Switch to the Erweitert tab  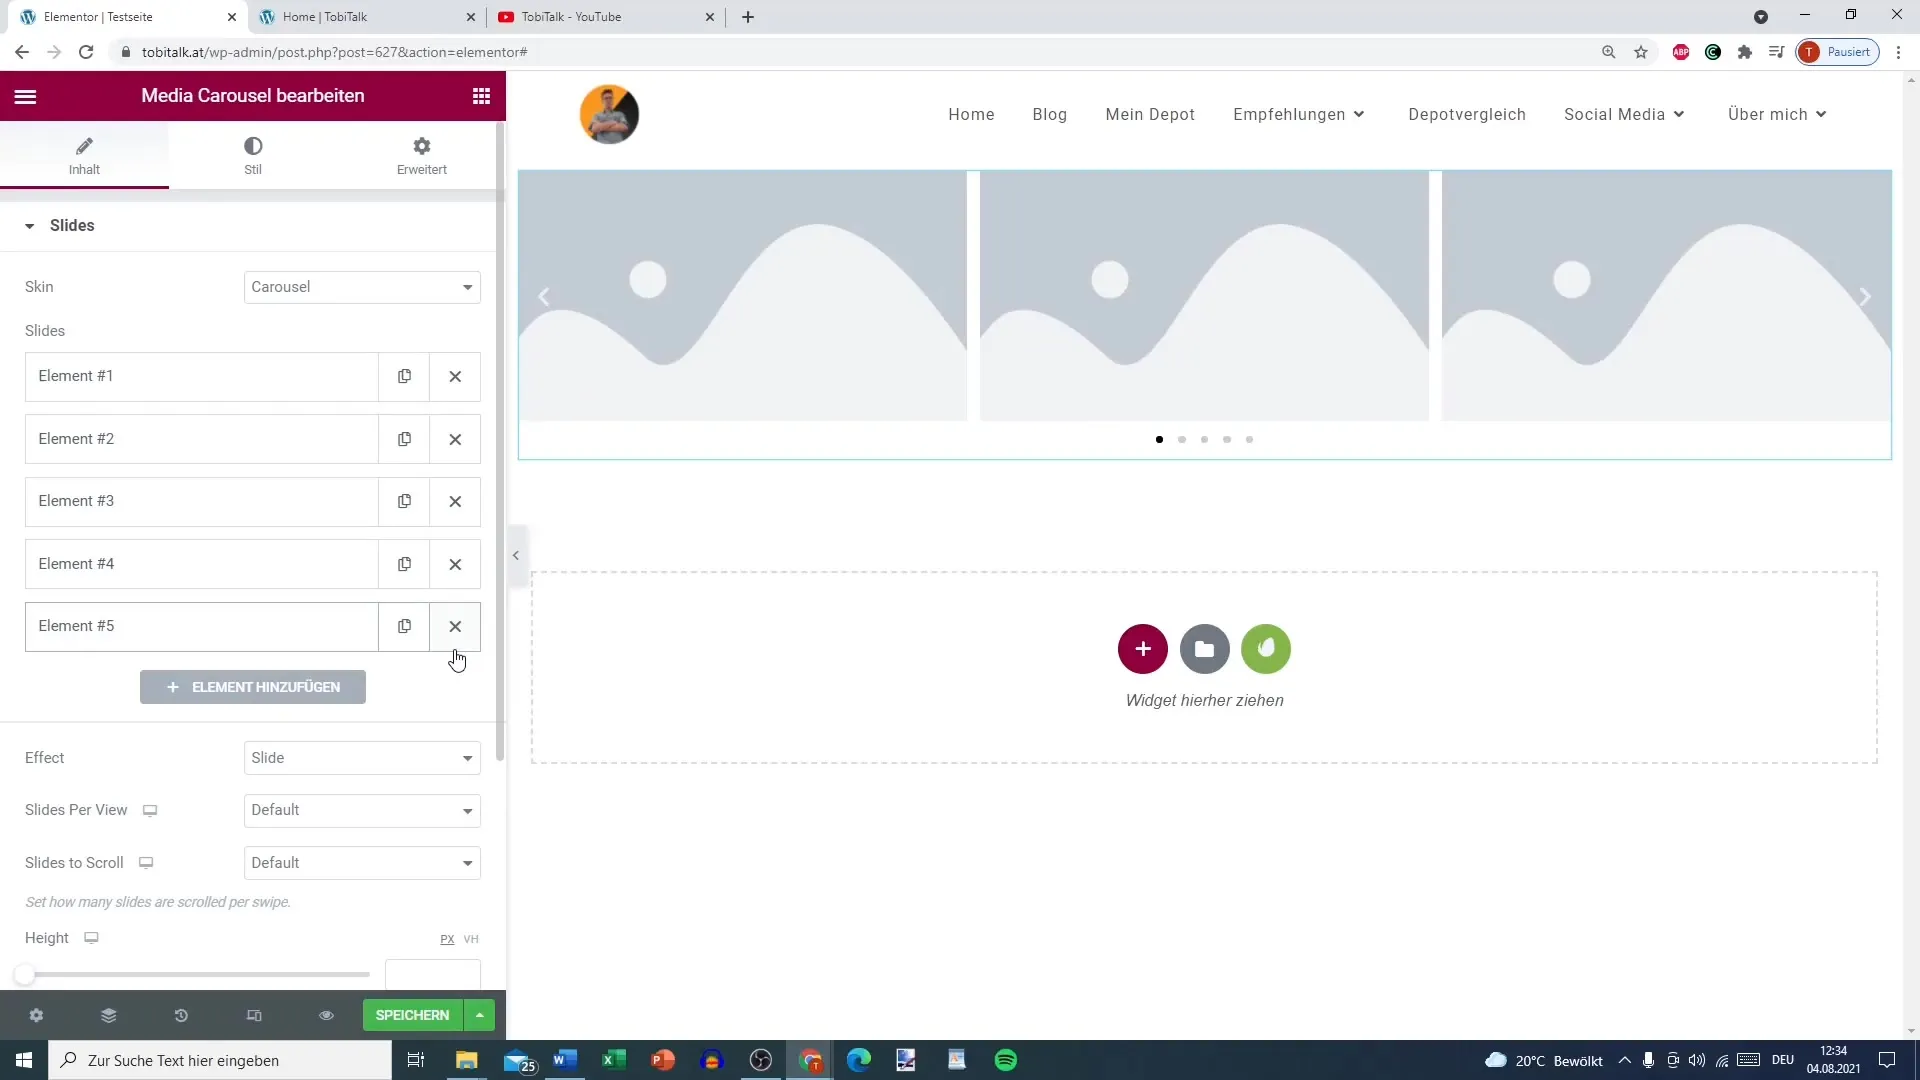point(422,156)
